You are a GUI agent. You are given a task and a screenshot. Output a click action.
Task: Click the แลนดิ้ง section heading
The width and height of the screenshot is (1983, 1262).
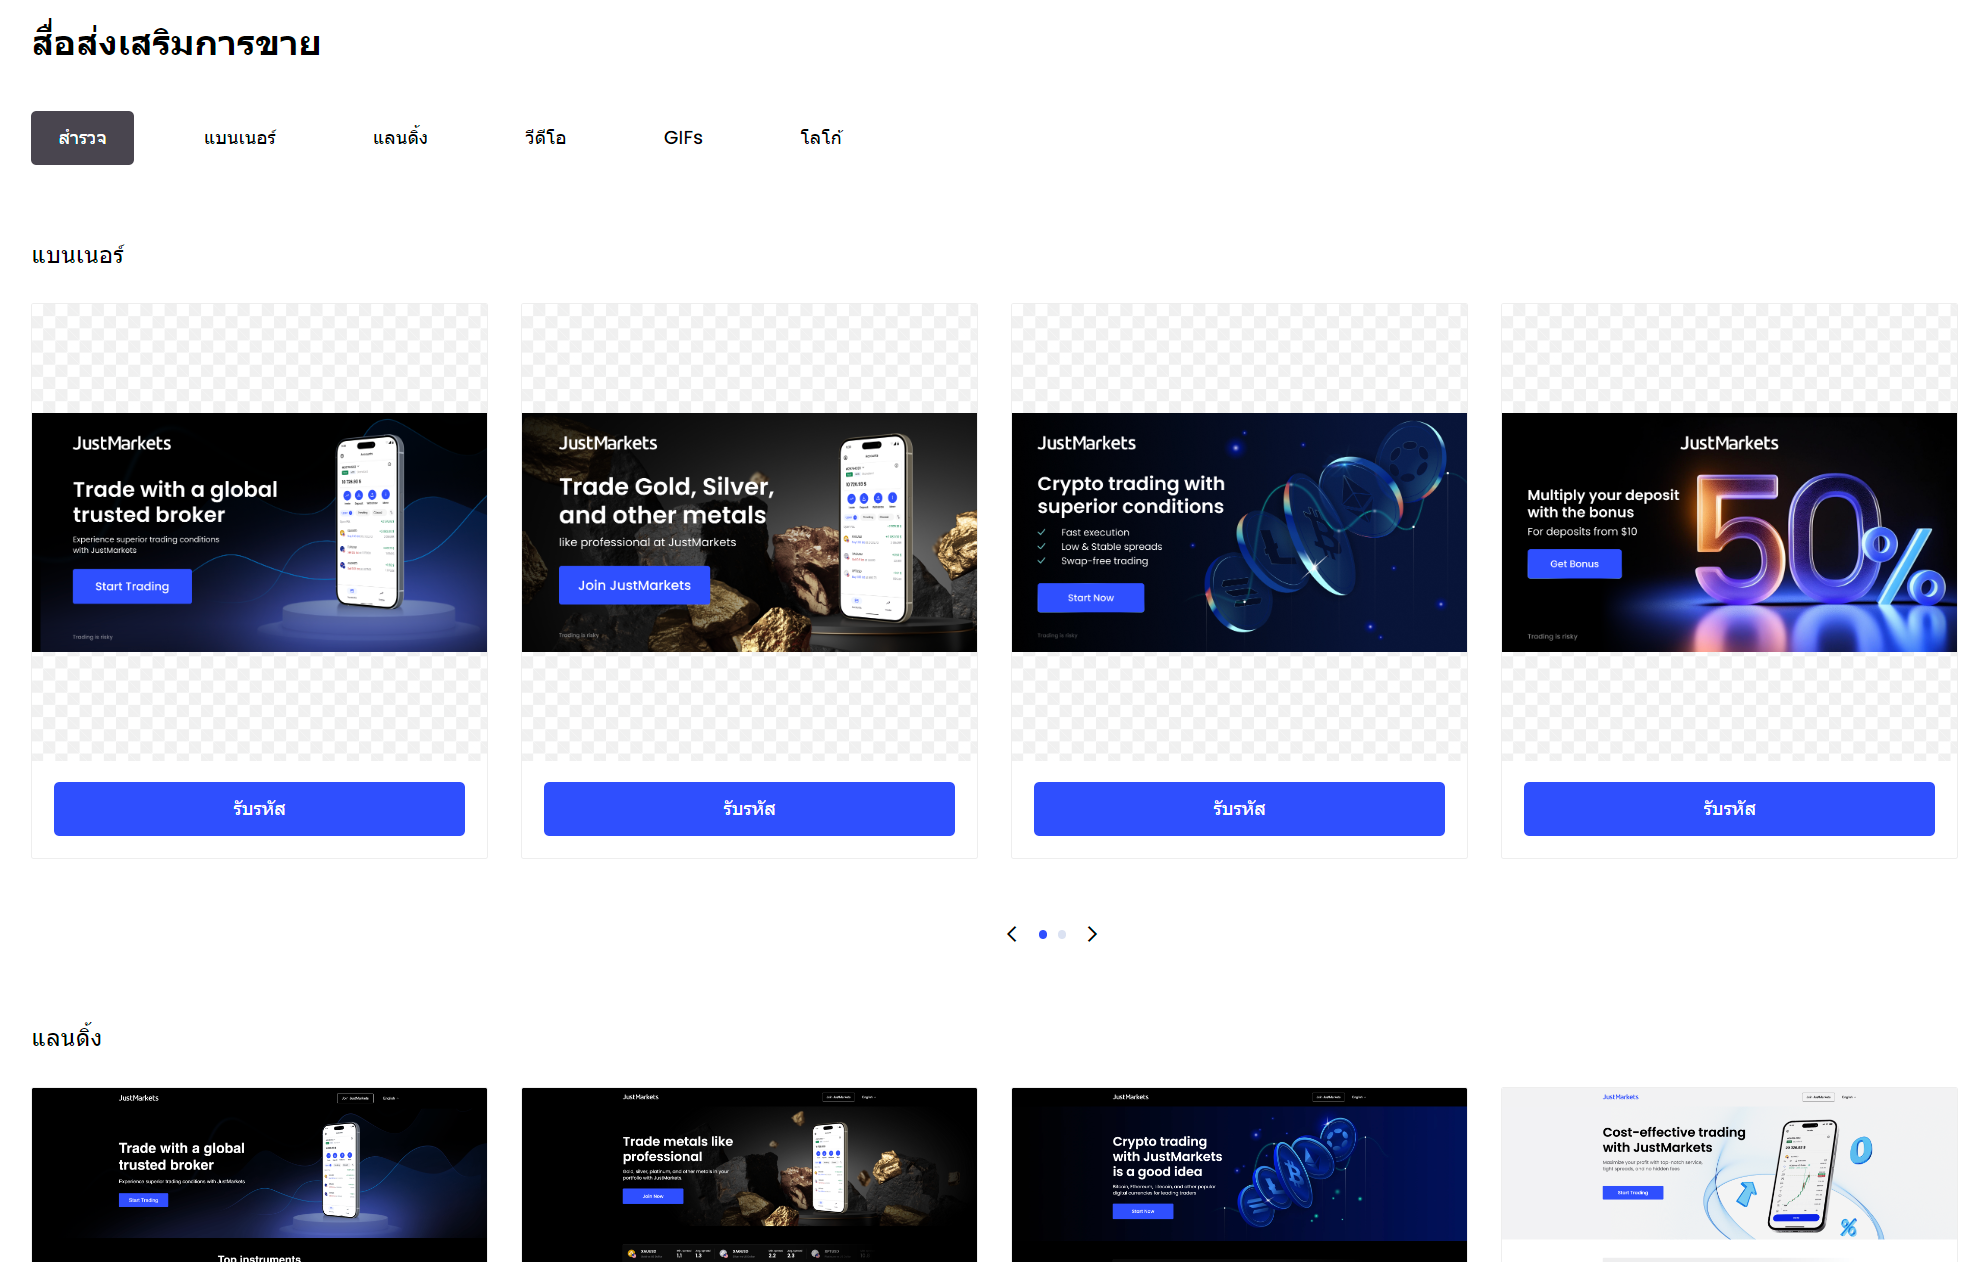(67, 1037)
